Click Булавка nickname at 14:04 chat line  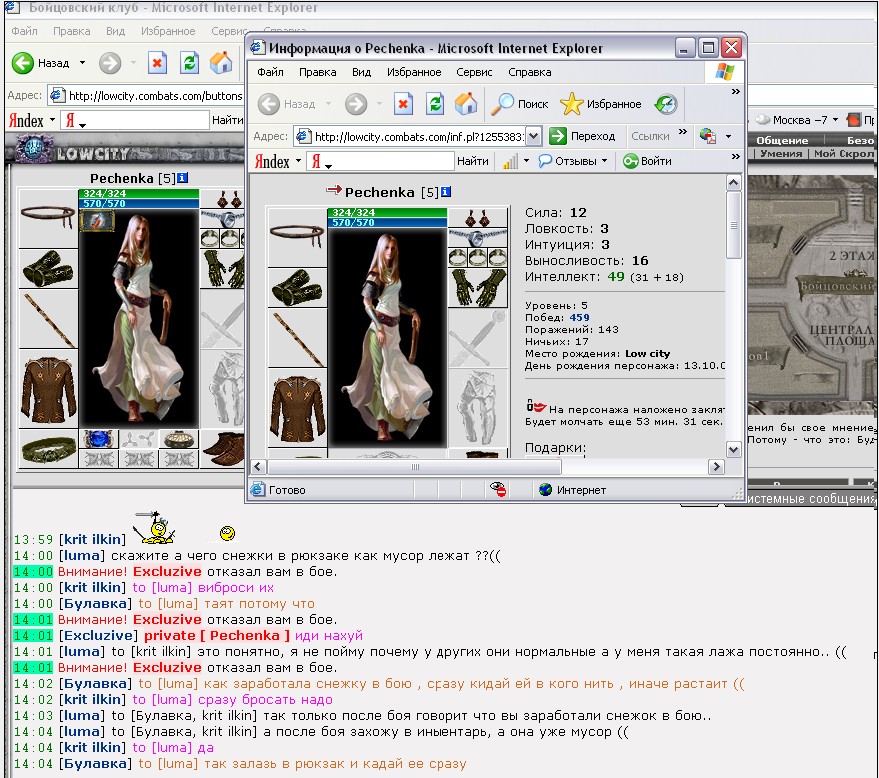95,763
